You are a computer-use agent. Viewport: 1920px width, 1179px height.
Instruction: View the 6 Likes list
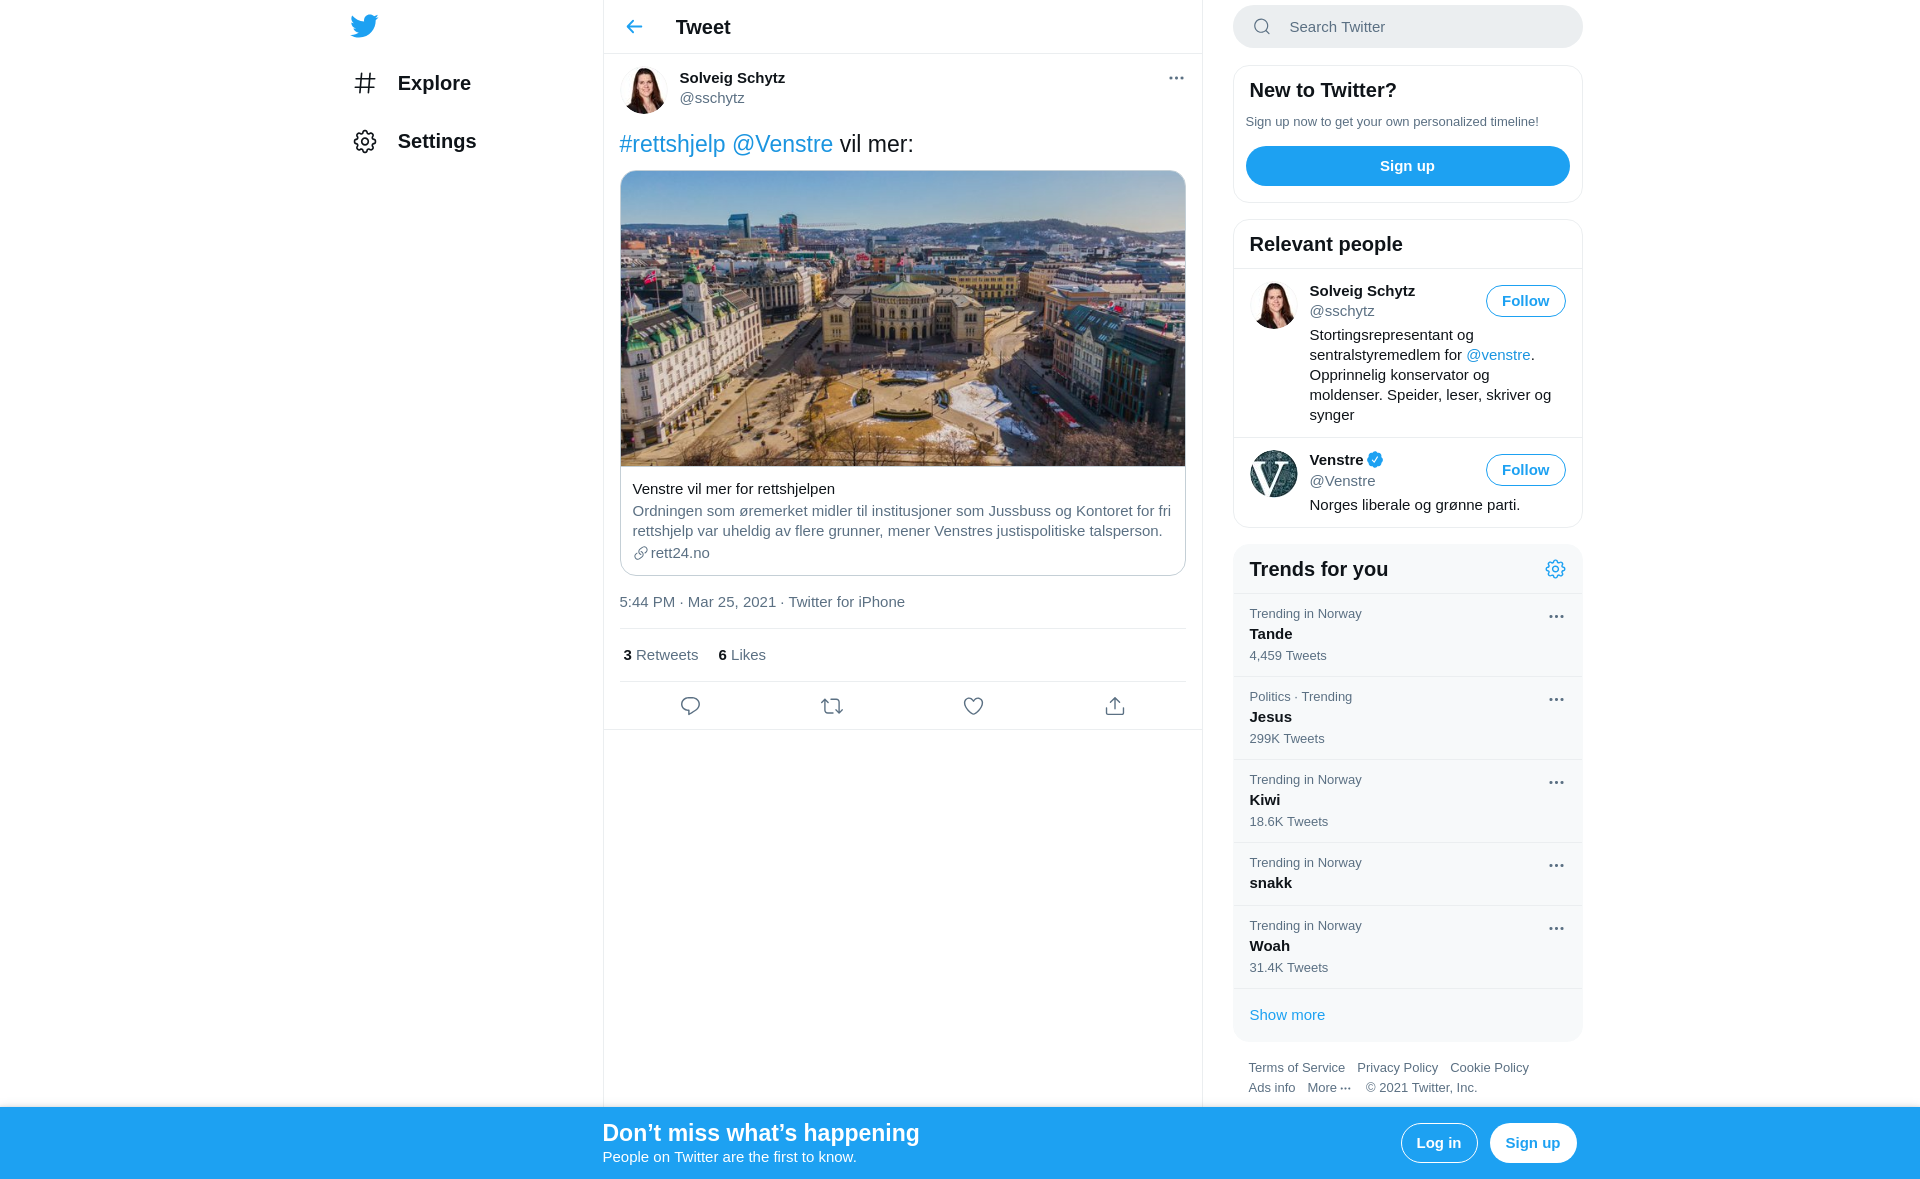coord(742,655)
